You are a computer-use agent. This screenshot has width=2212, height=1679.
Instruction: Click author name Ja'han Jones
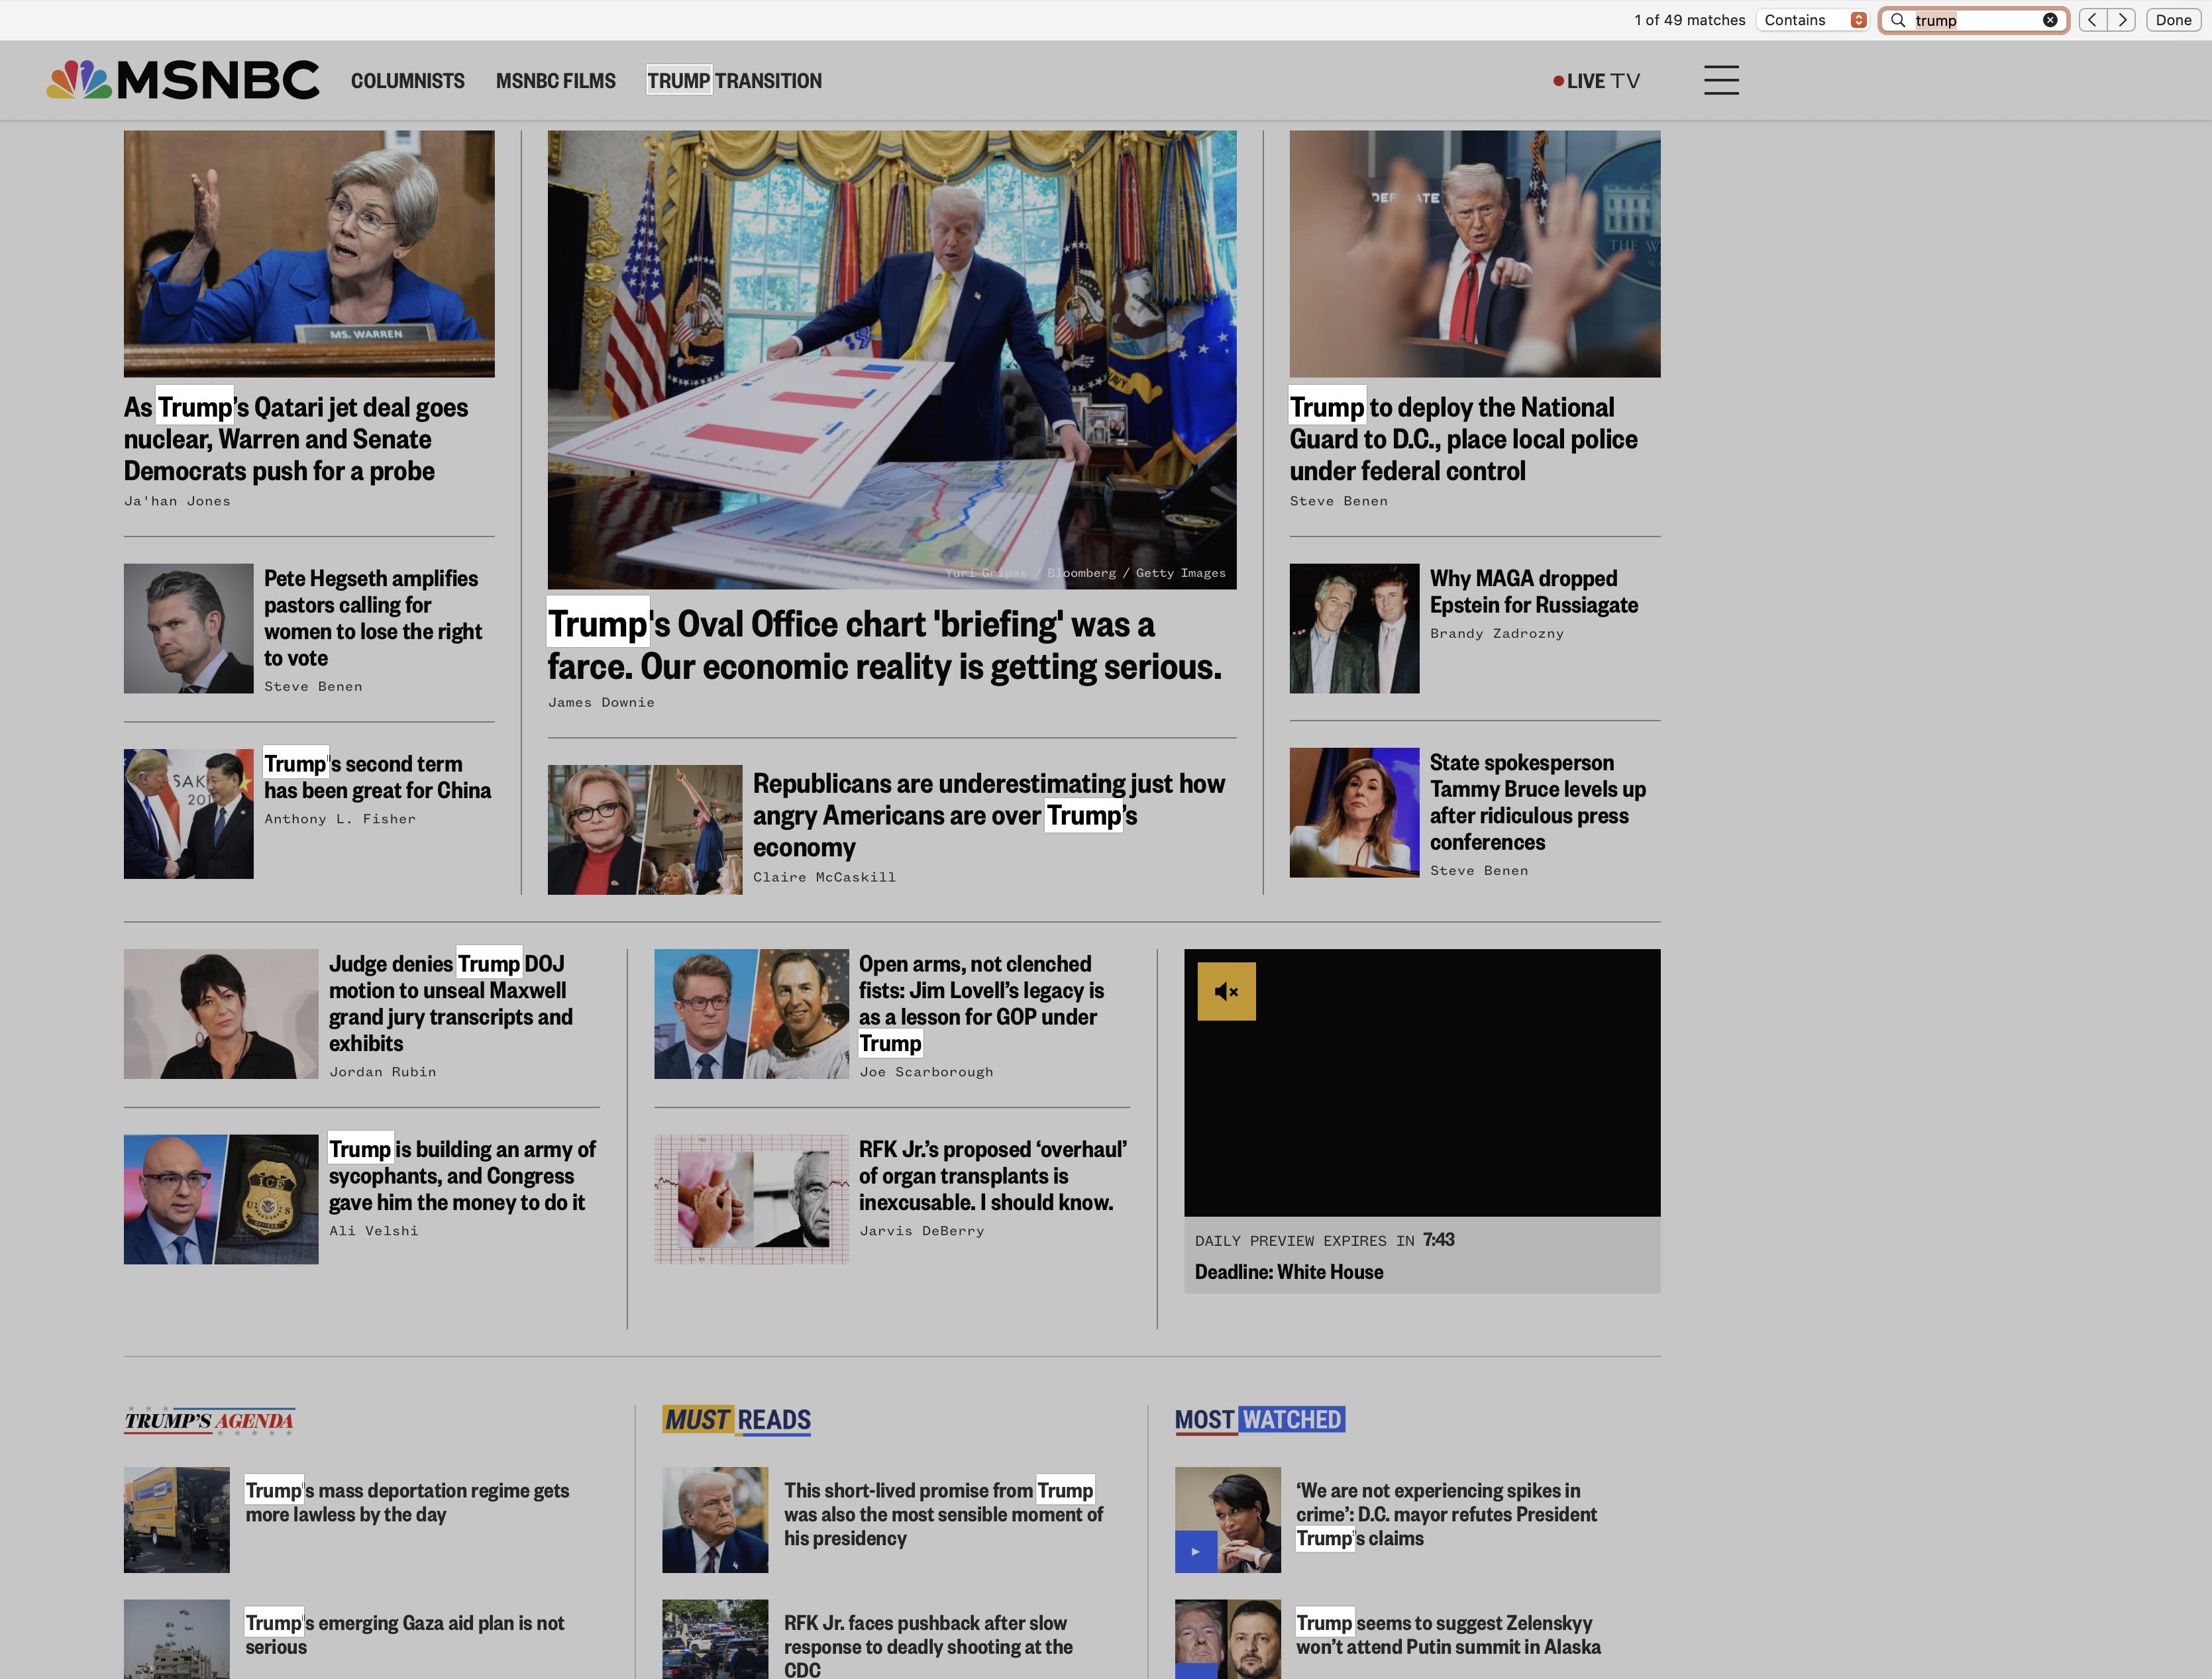[177, 501]
